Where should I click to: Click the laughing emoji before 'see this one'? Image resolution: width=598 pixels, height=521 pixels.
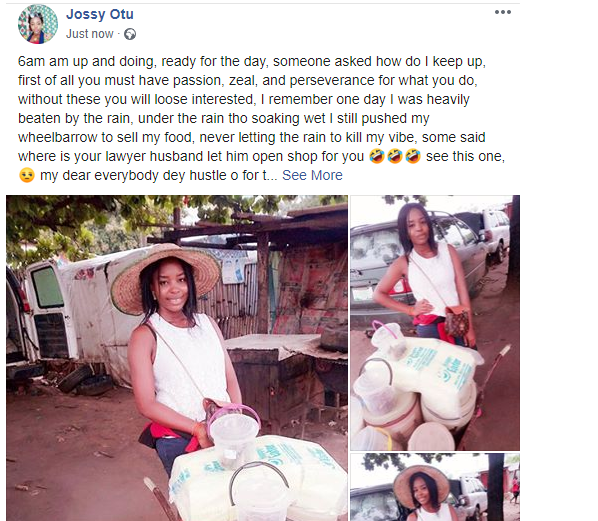coord(413,156)
